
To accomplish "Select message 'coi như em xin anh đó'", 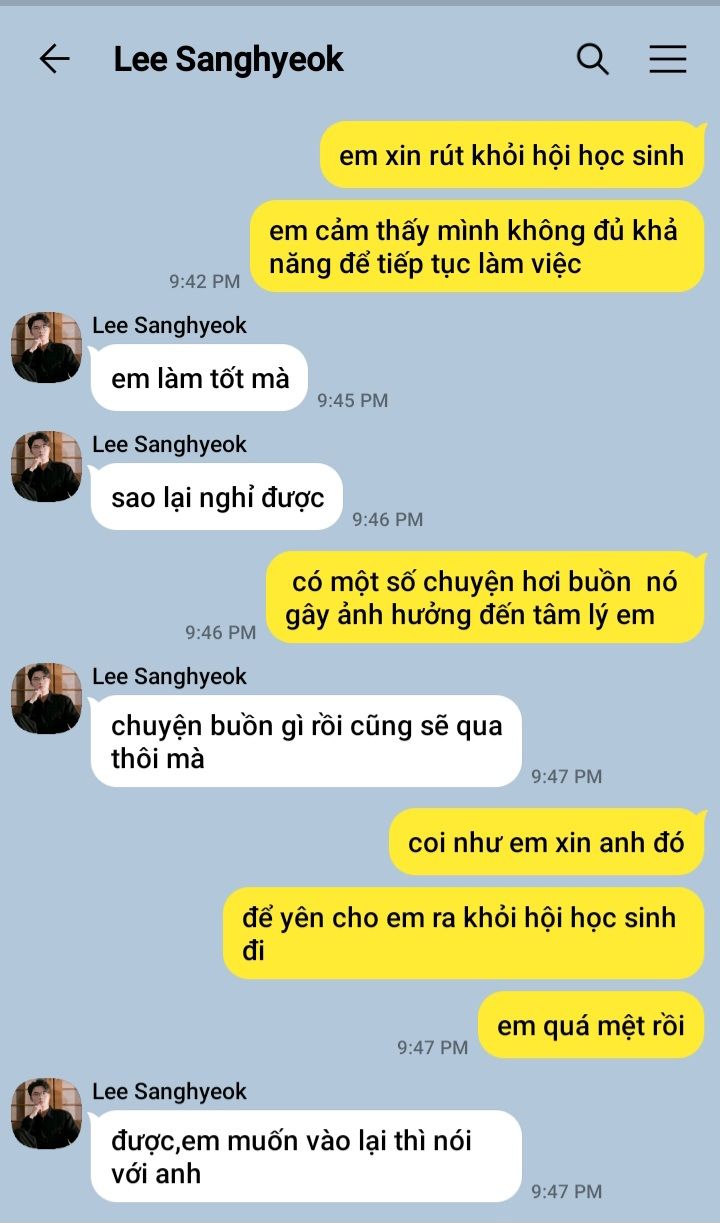I will point(547,842).
